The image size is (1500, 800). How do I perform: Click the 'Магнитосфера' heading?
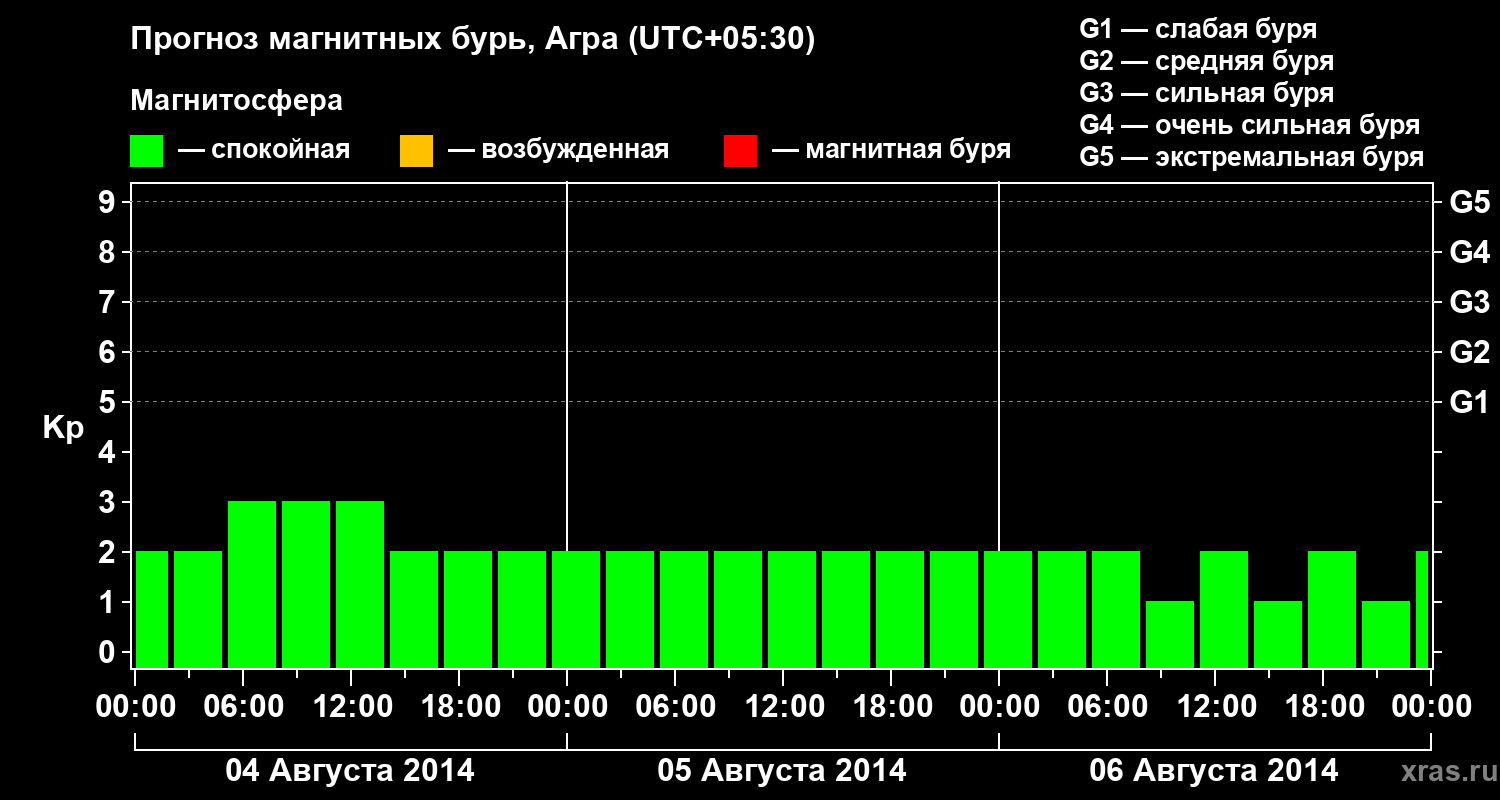237,101
